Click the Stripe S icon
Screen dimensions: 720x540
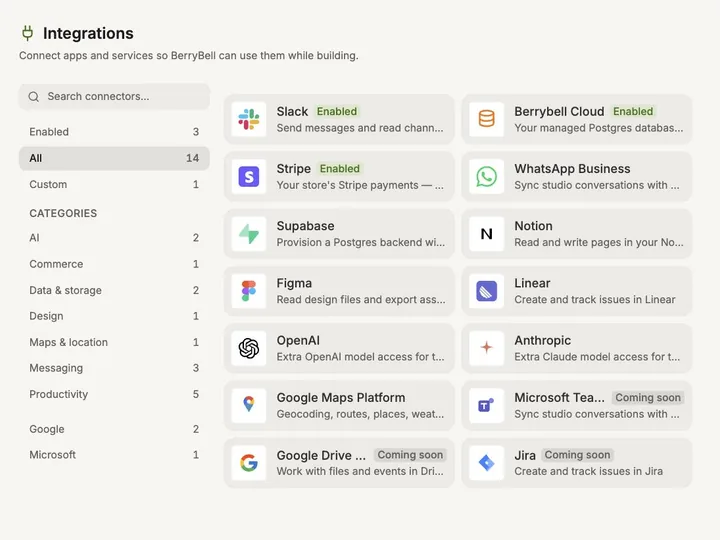click(249, 177)
